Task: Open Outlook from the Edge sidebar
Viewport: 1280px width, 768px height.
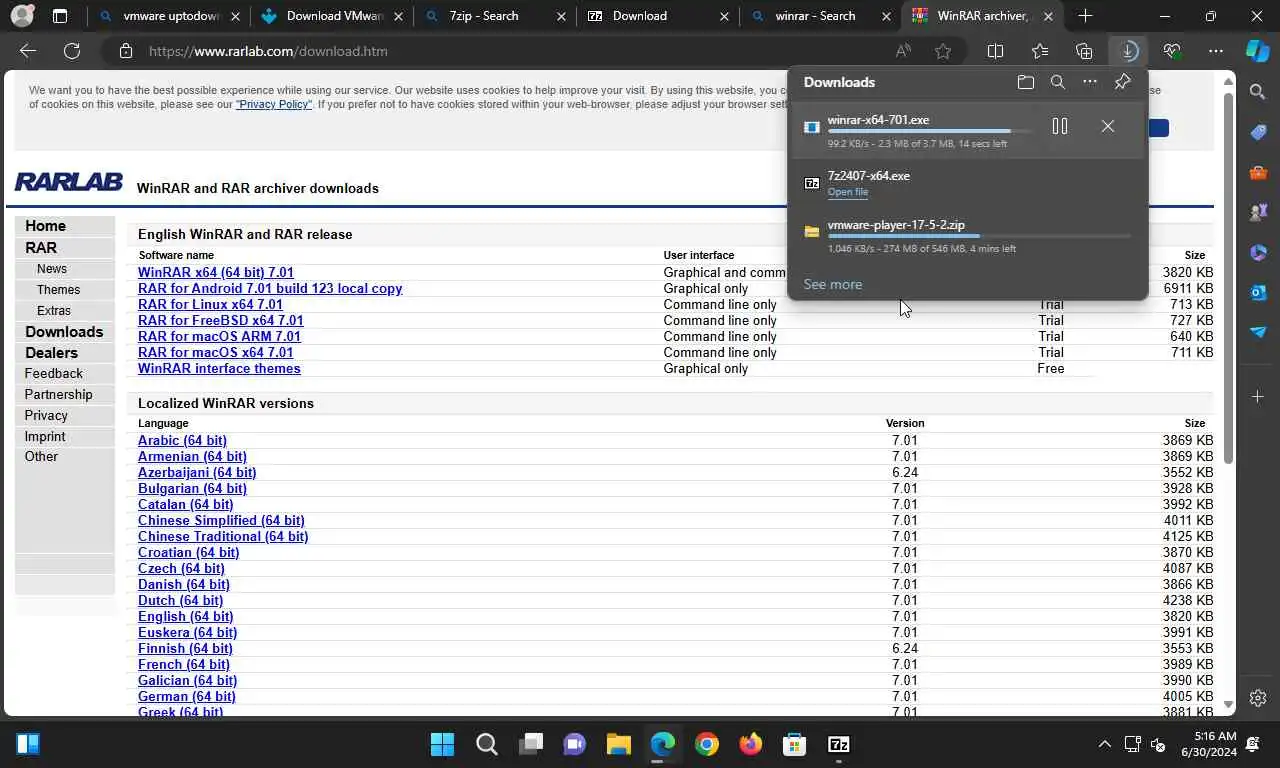Action: pyautogui.click(x=1258, y=293)
